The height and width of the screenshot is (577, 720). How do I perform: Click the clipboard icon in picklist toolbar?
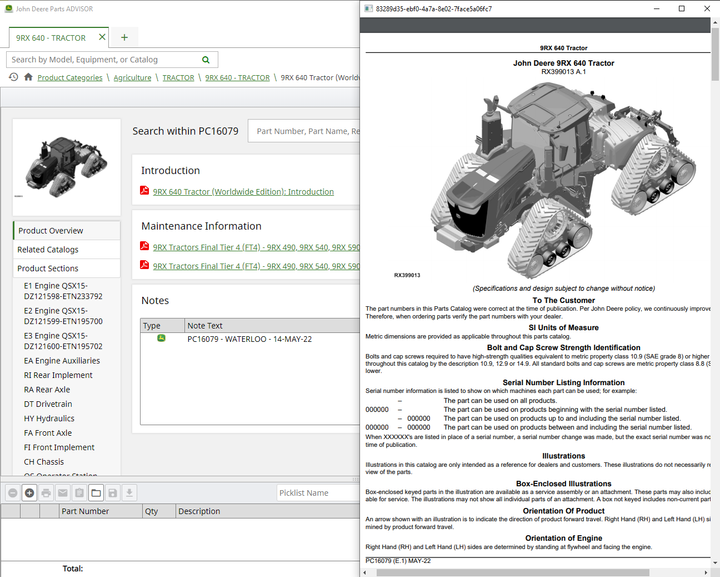pyautogui.click(x=79, y=493)
